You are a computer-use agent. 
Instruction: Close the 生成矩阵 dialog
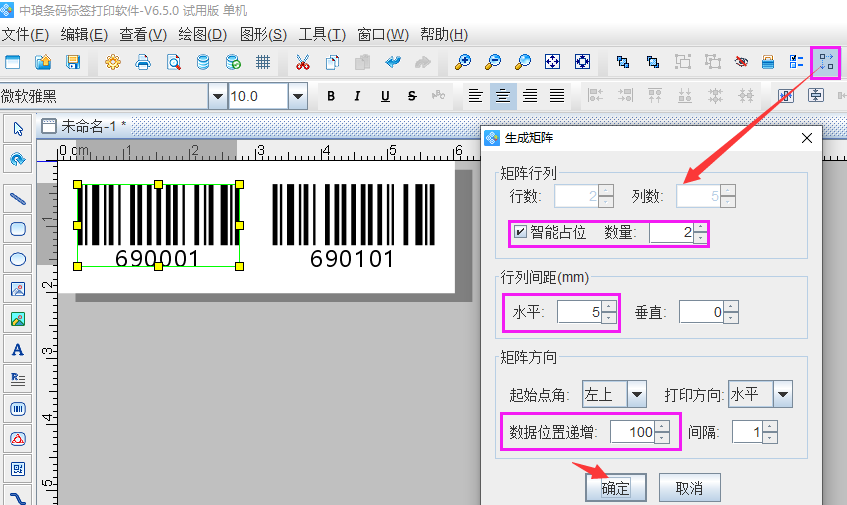click(x=806, y=138)
